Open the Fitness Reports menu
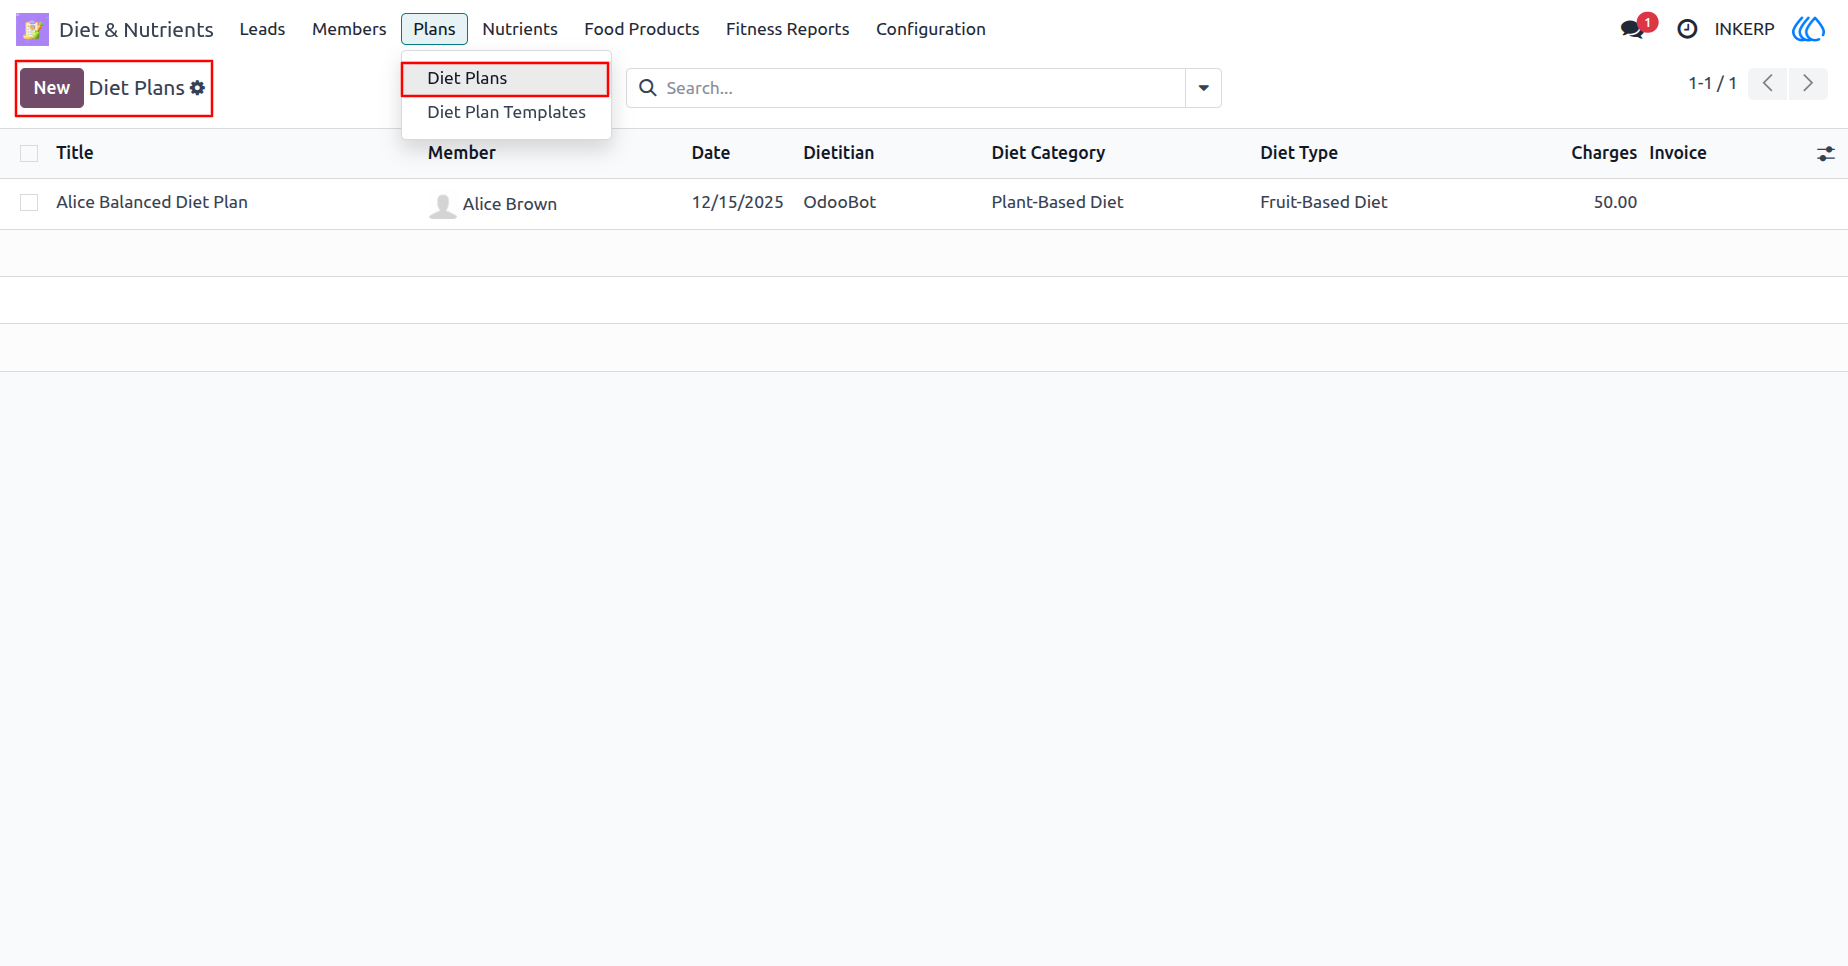The width and height of the screenshot is (1848, 966). click(788, 29)
